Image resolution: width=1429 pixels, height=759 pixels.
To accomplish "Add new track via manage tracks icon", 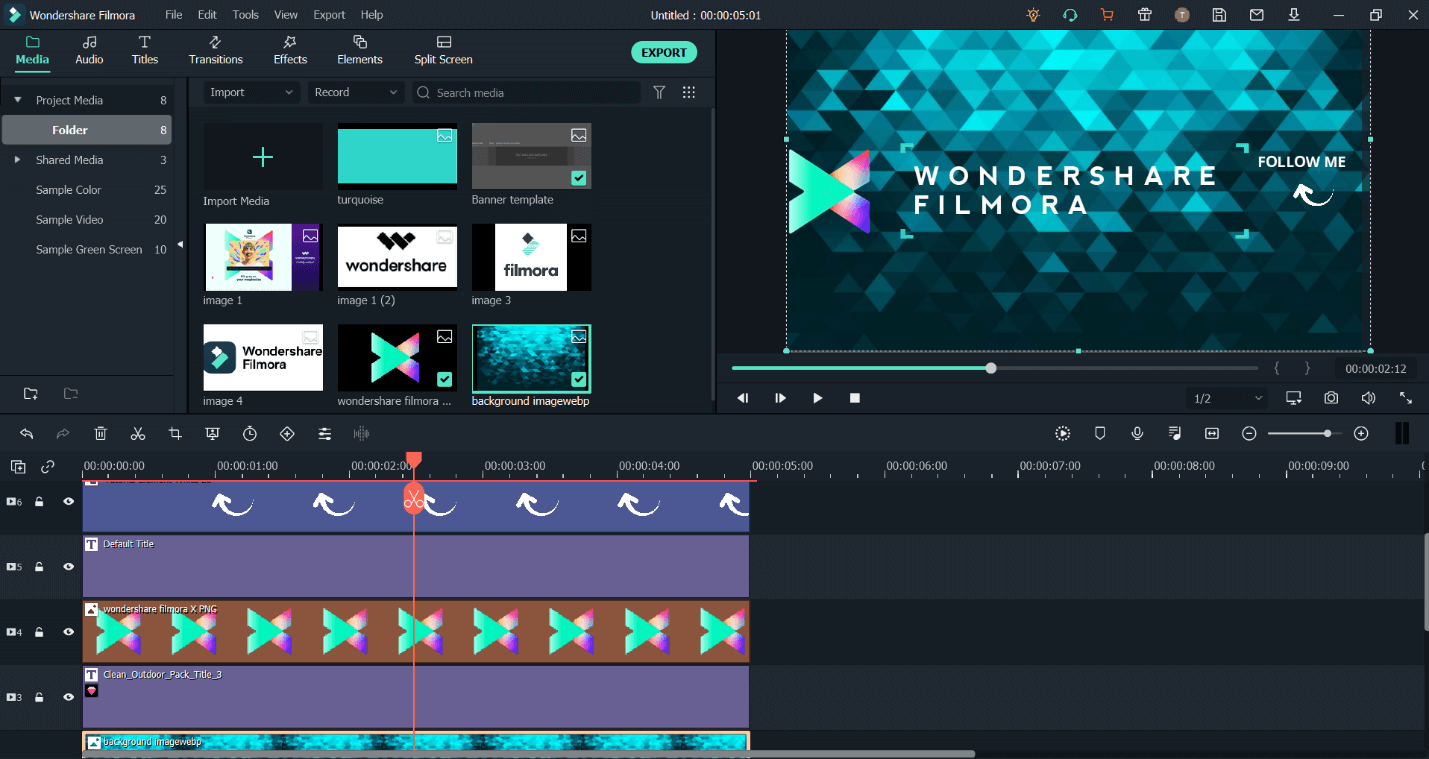I will [x=18, y=466].
